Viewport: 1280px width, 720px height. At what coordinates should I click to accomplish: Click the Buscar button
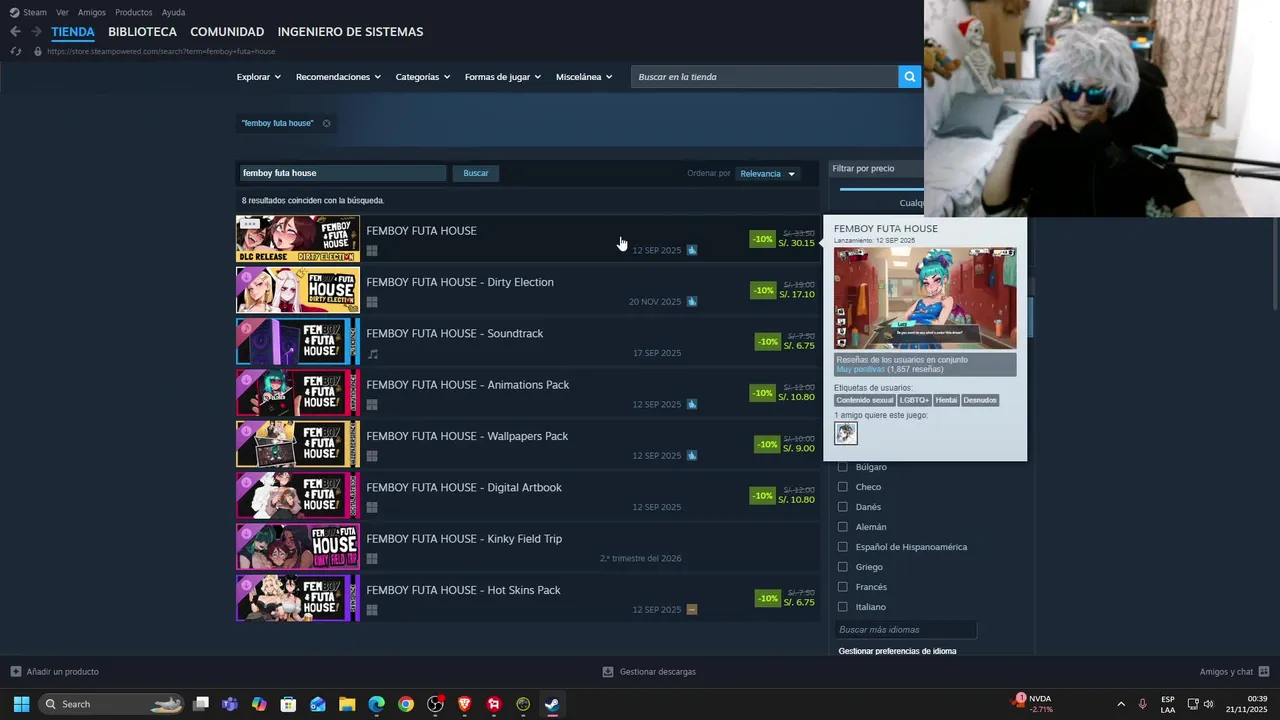(x=476, y=173)
